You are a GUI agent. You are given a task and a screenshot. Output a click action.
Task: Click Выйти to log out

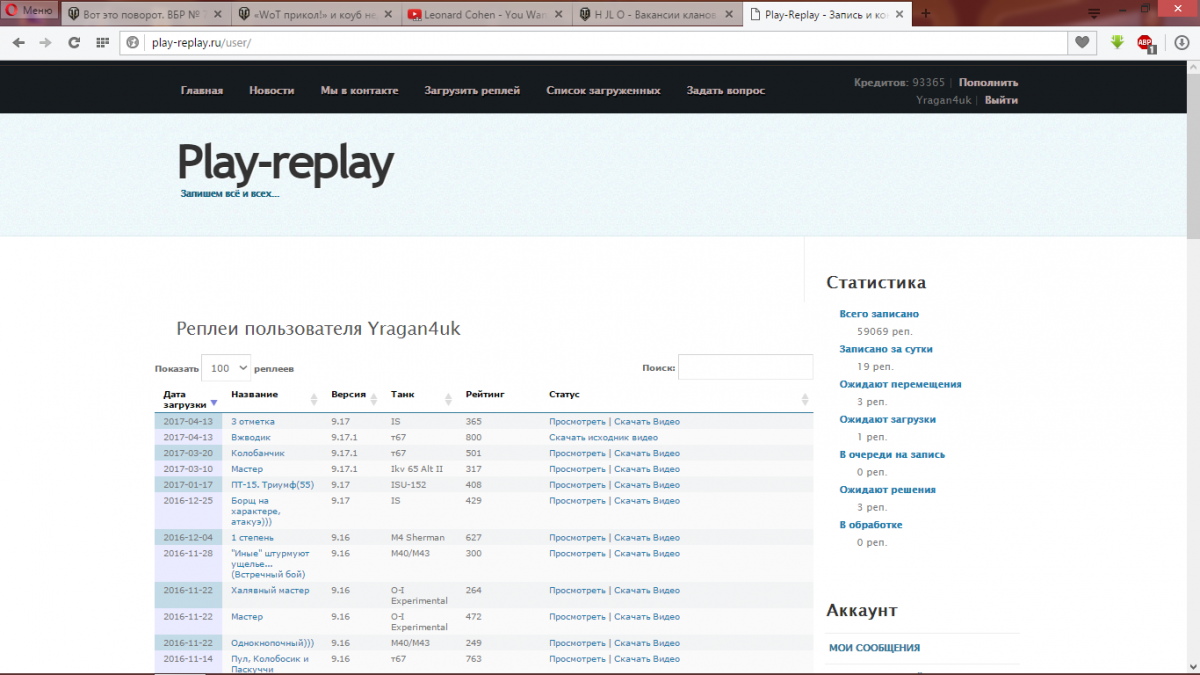point(1001,100)
